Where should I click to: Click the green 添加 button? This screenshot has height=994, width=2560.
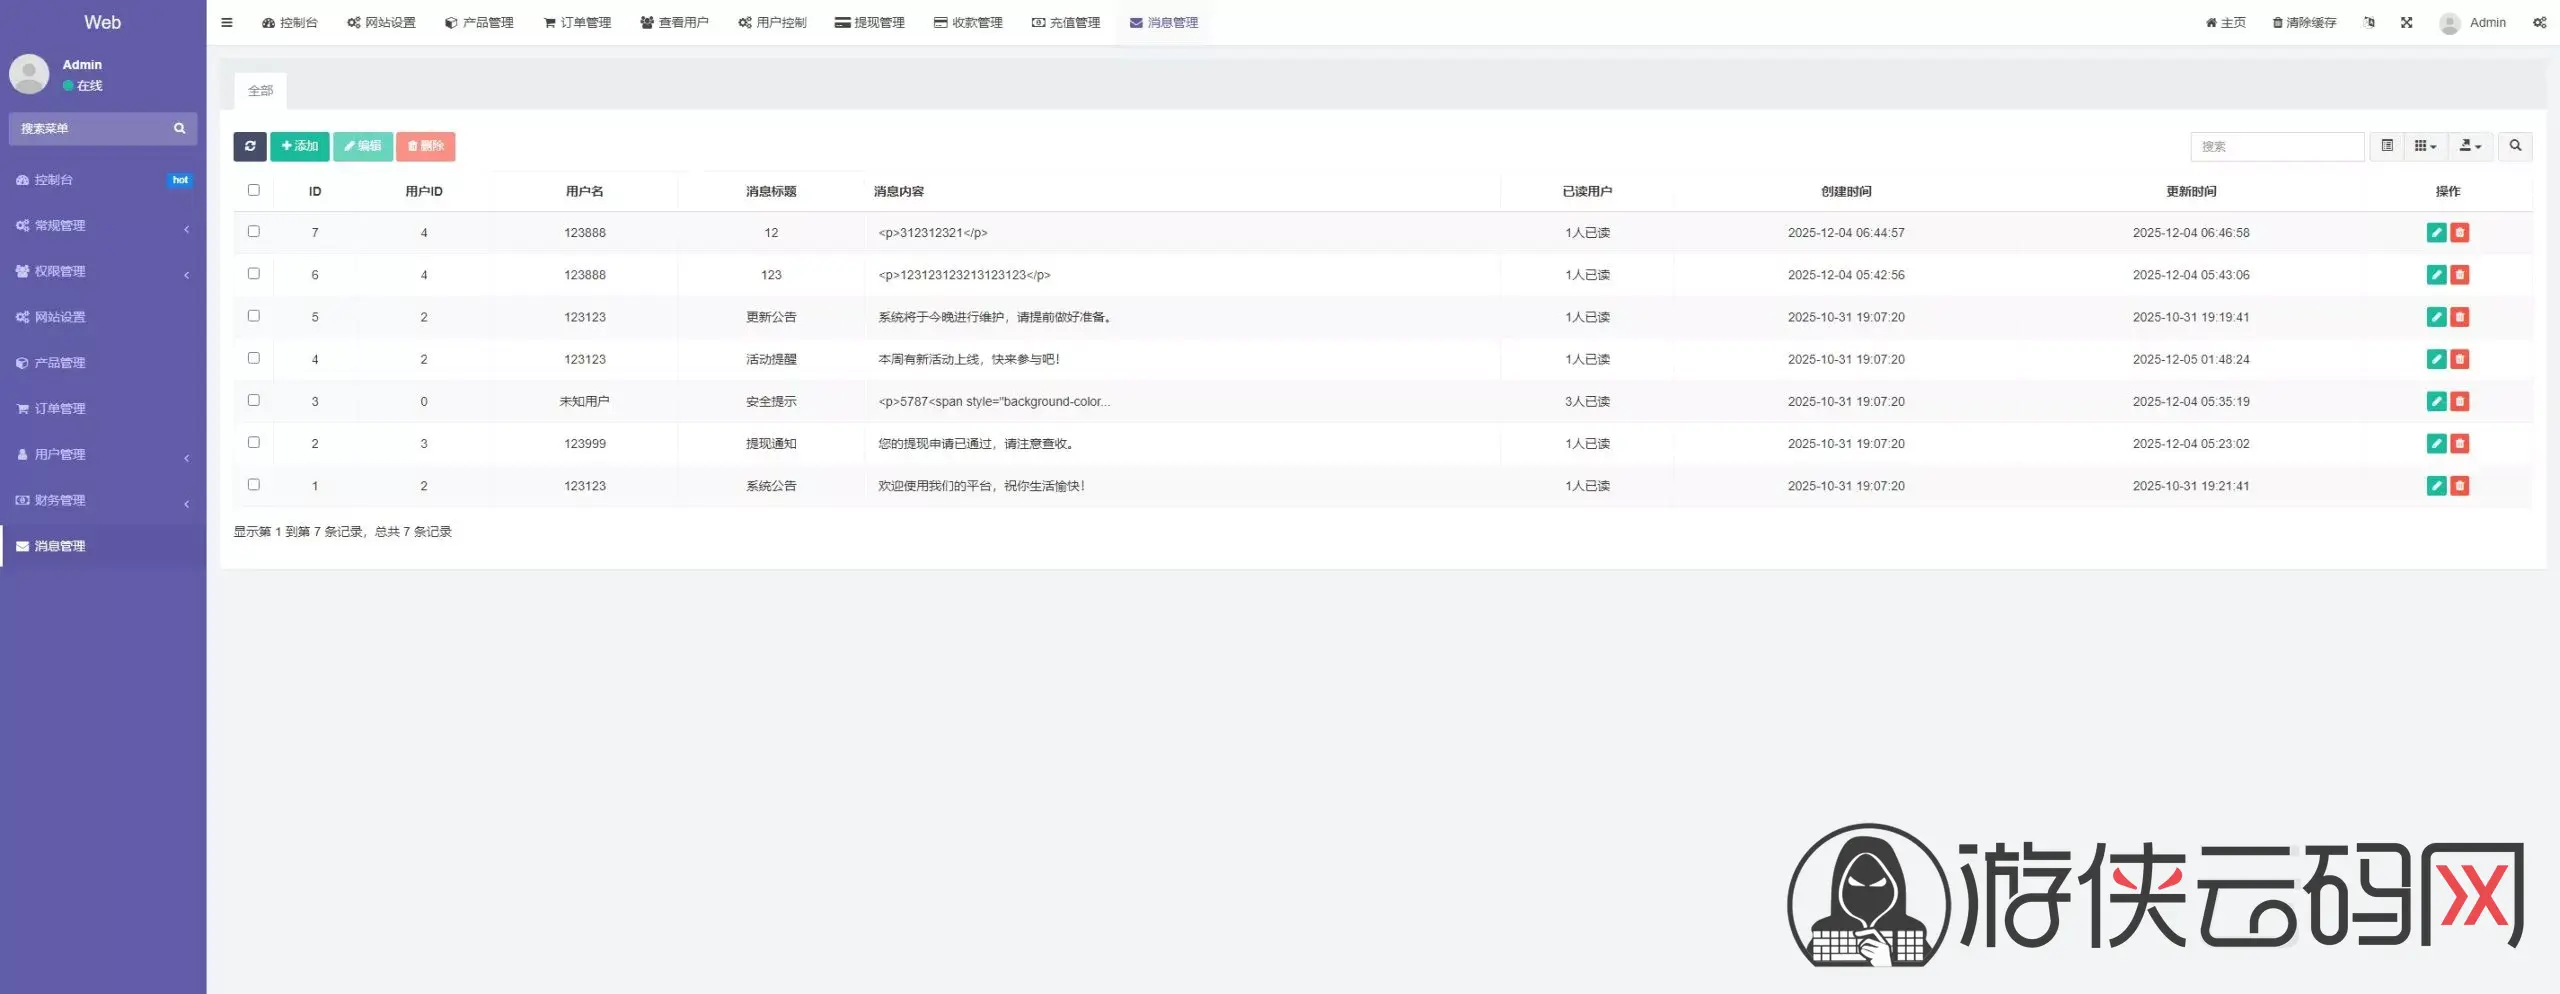coord(299,146)
